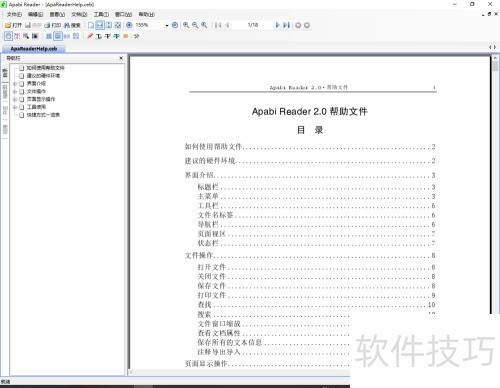Switch to continuous facing layout icon

tap(76, 36)
